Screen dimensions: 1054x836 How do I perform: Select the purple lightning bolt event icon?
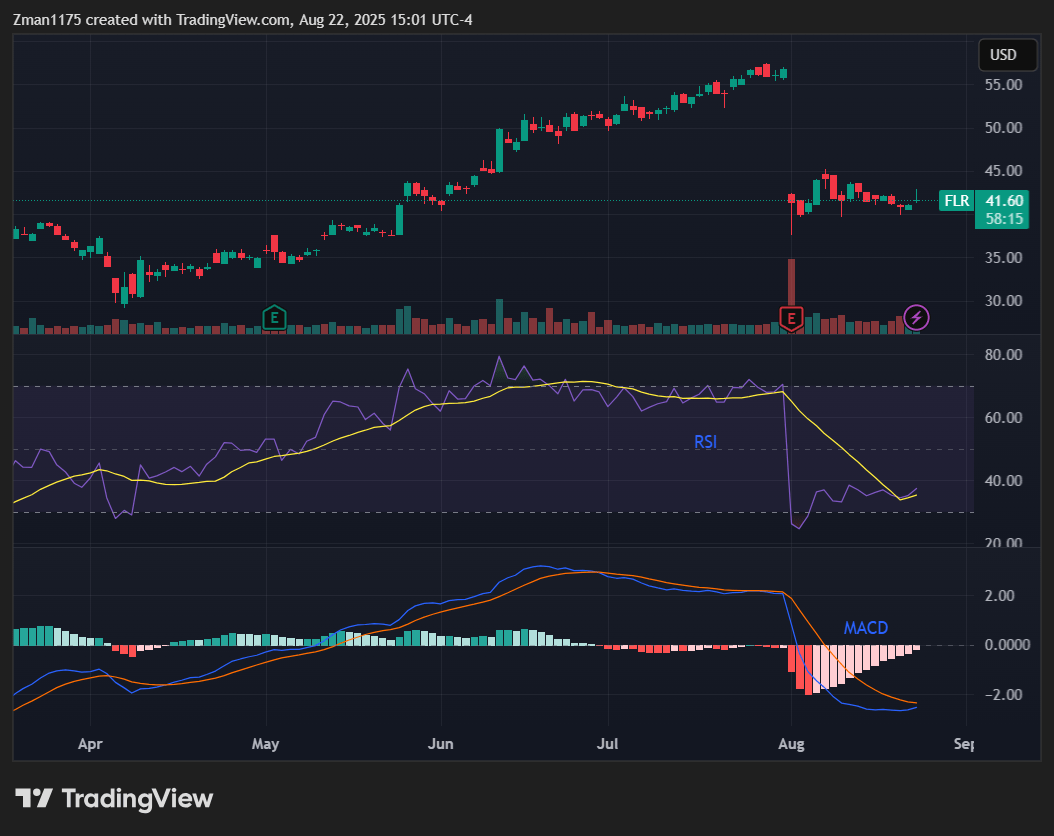[x=916, y=318]
